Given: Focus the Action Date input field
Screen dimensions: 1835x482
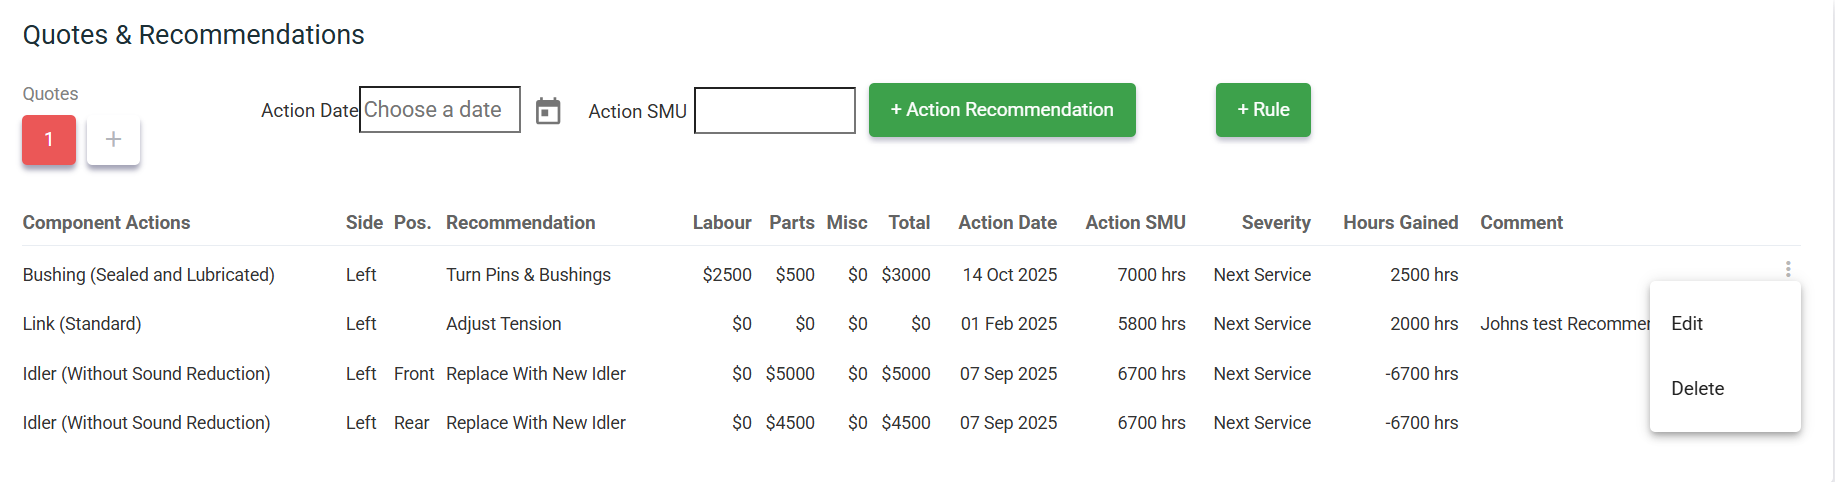Looking at the screenshot, I should 439,110.
